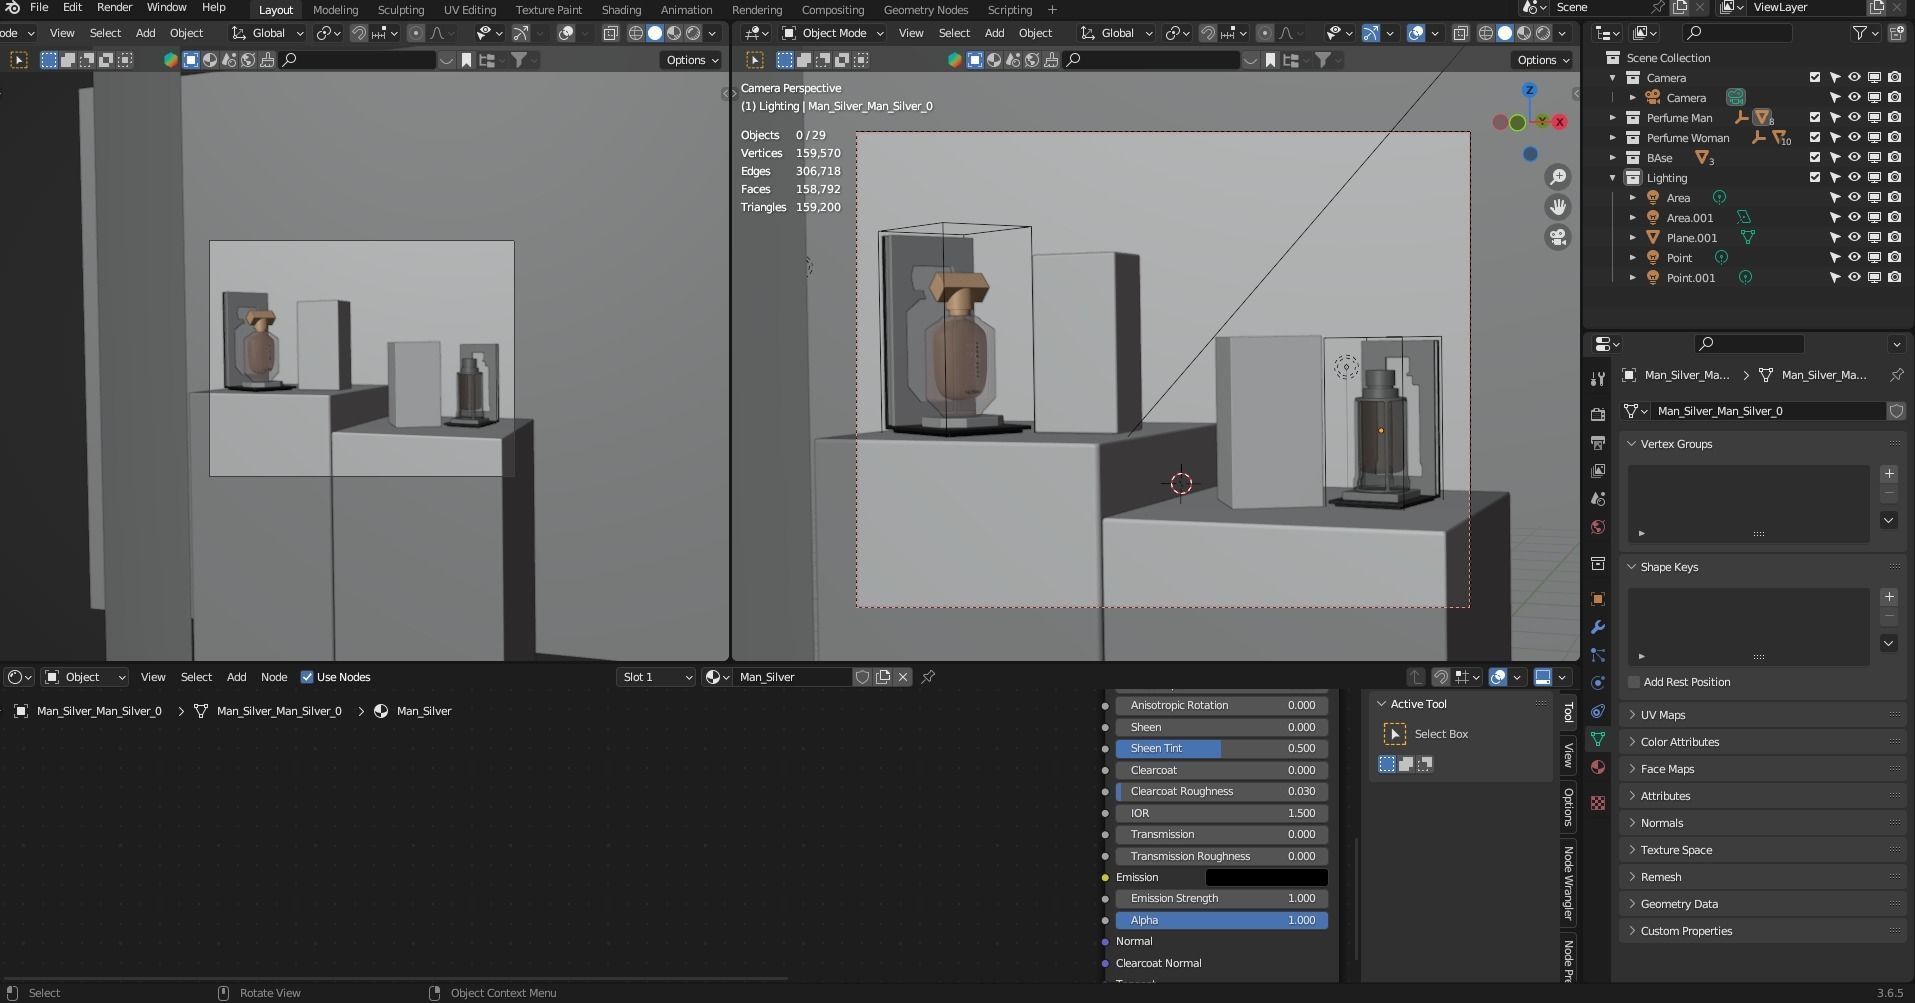Screen dimensions: 1915x1003
Task: Add a new vertex group with plus
Action: tap(1889, 474)
